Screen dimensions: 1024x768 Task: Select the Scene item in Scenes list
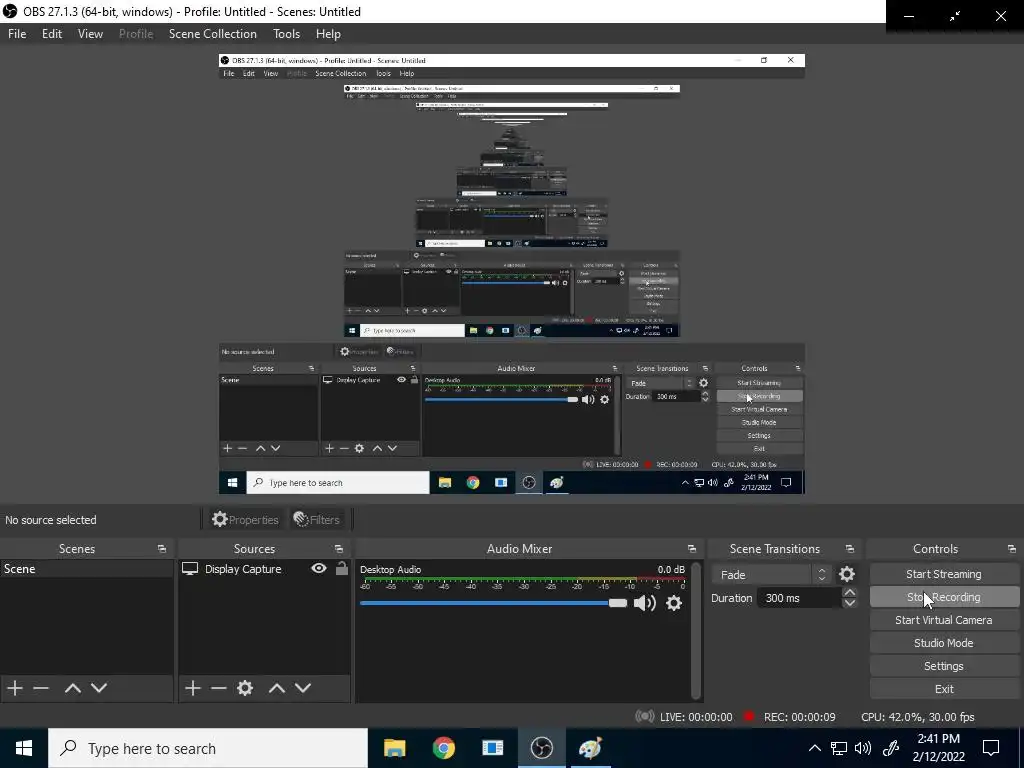click(86, 569)
